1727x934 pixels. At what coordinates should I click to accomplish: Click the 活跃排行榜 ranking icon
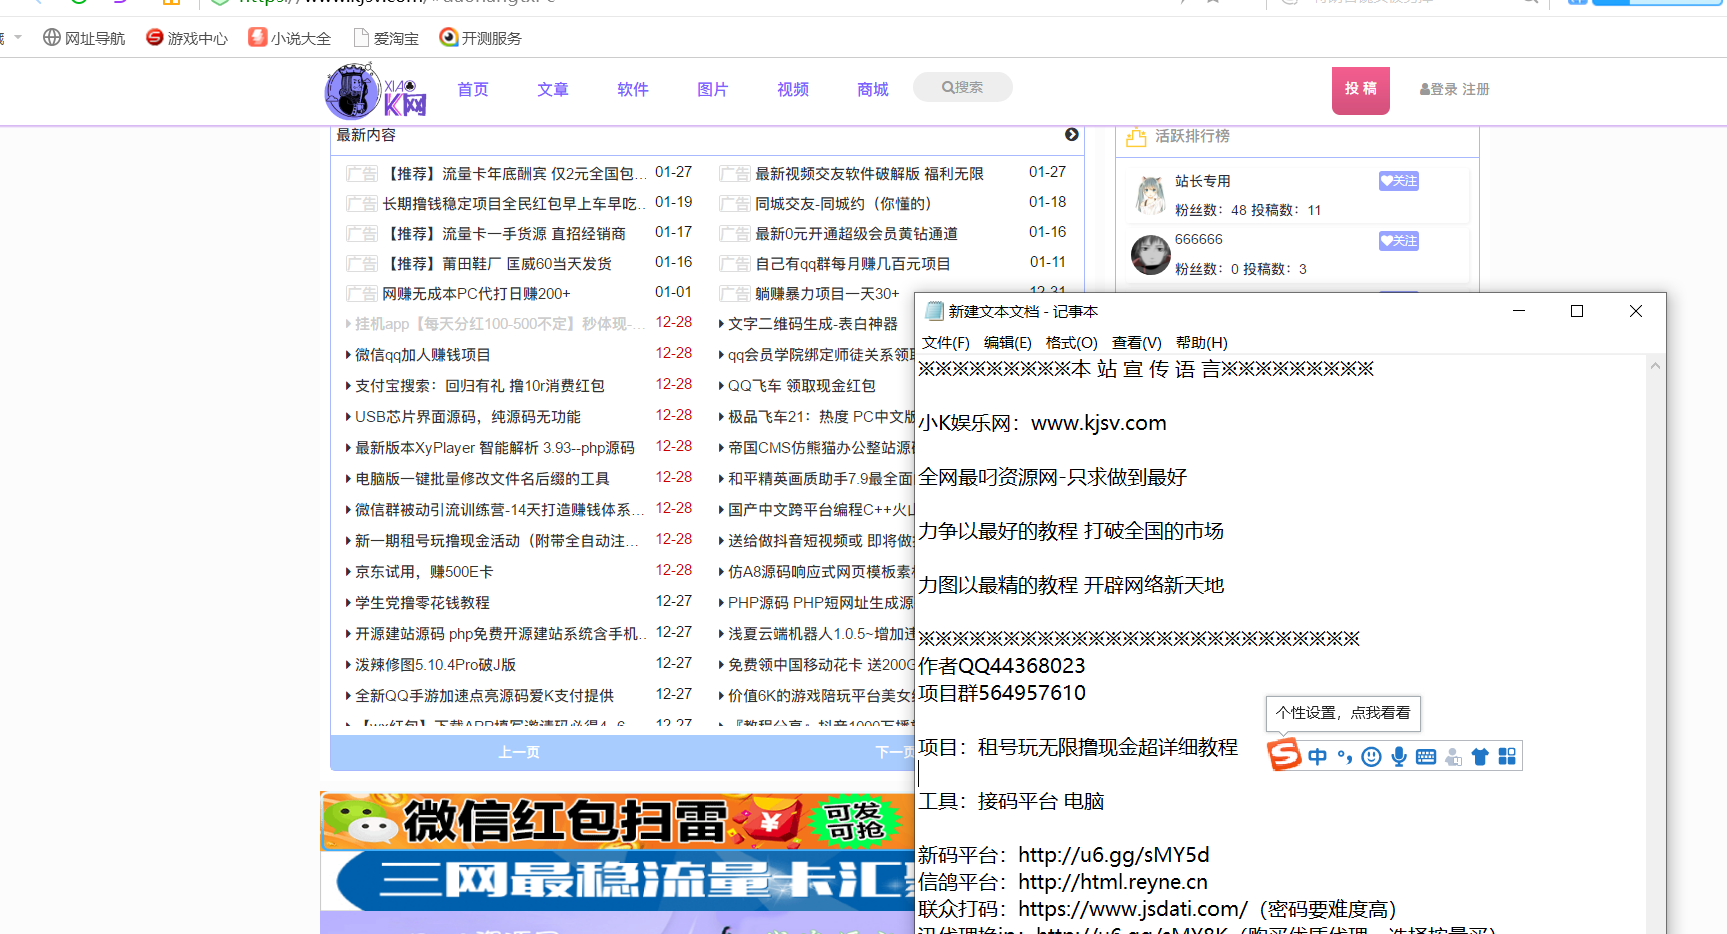pos(1136,137)
